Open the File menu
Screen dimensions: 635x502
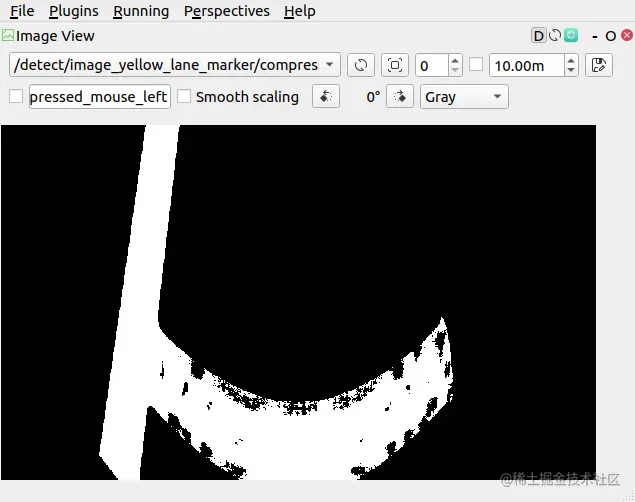pyautogui.click(x=22, y=11)
